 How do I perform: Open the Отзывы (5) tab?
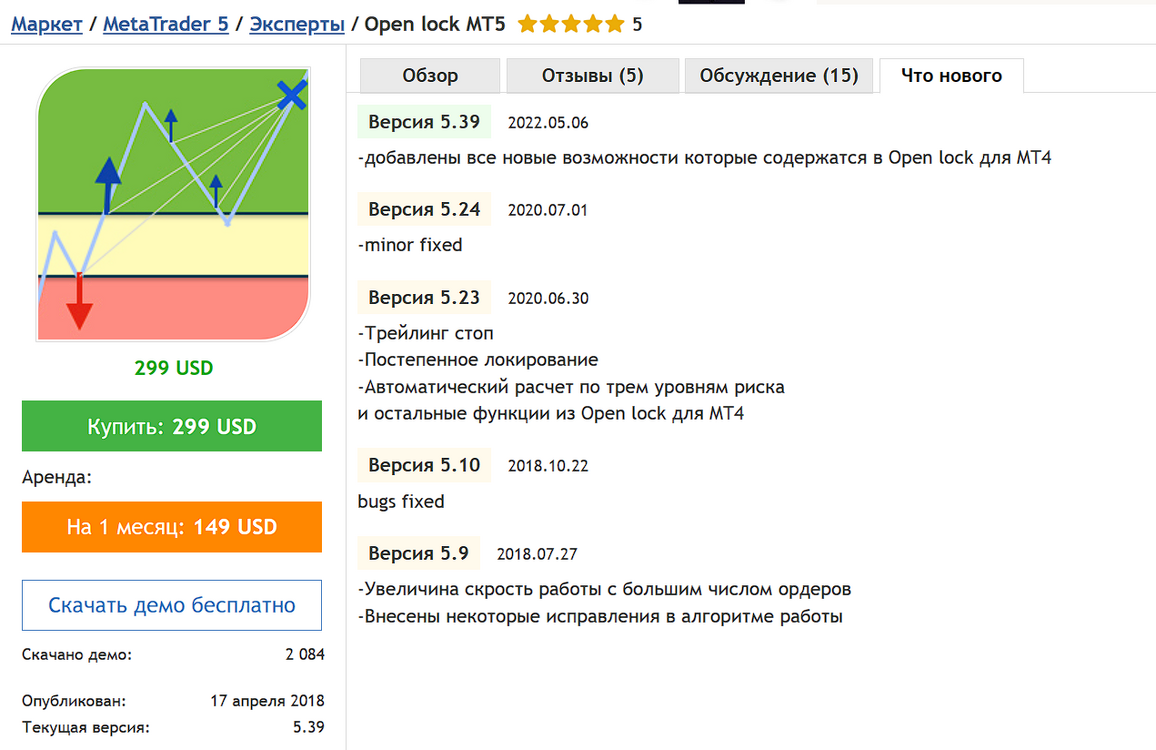[x=593, y=76]
